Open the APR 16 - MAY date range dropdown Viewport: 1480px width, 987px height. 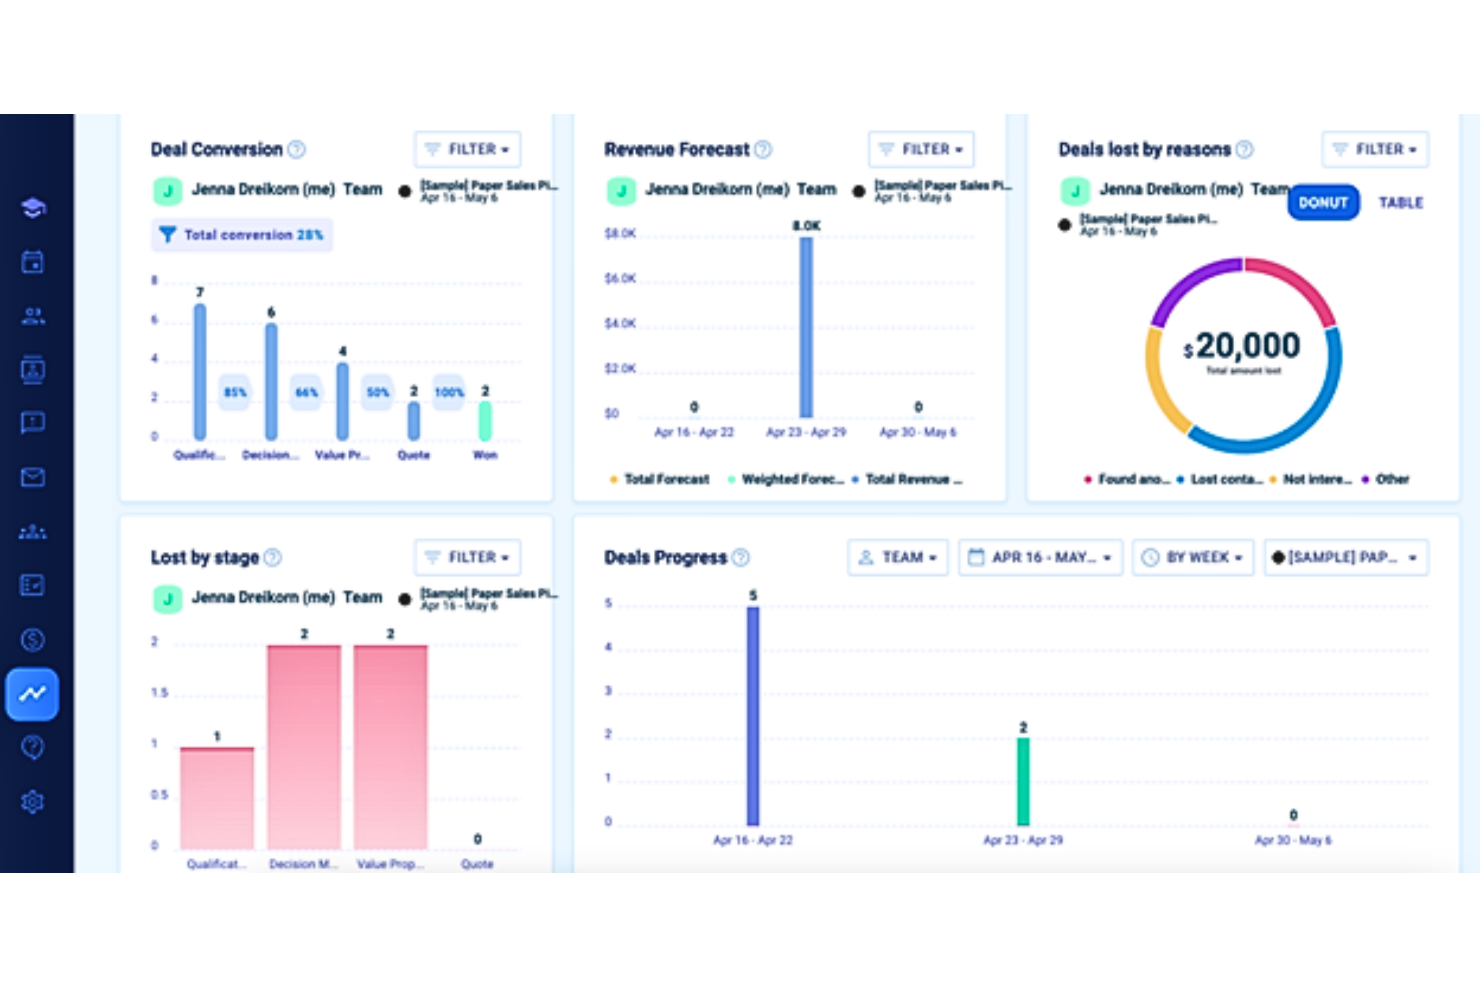pyautogui.click(x=1040, y=557)
